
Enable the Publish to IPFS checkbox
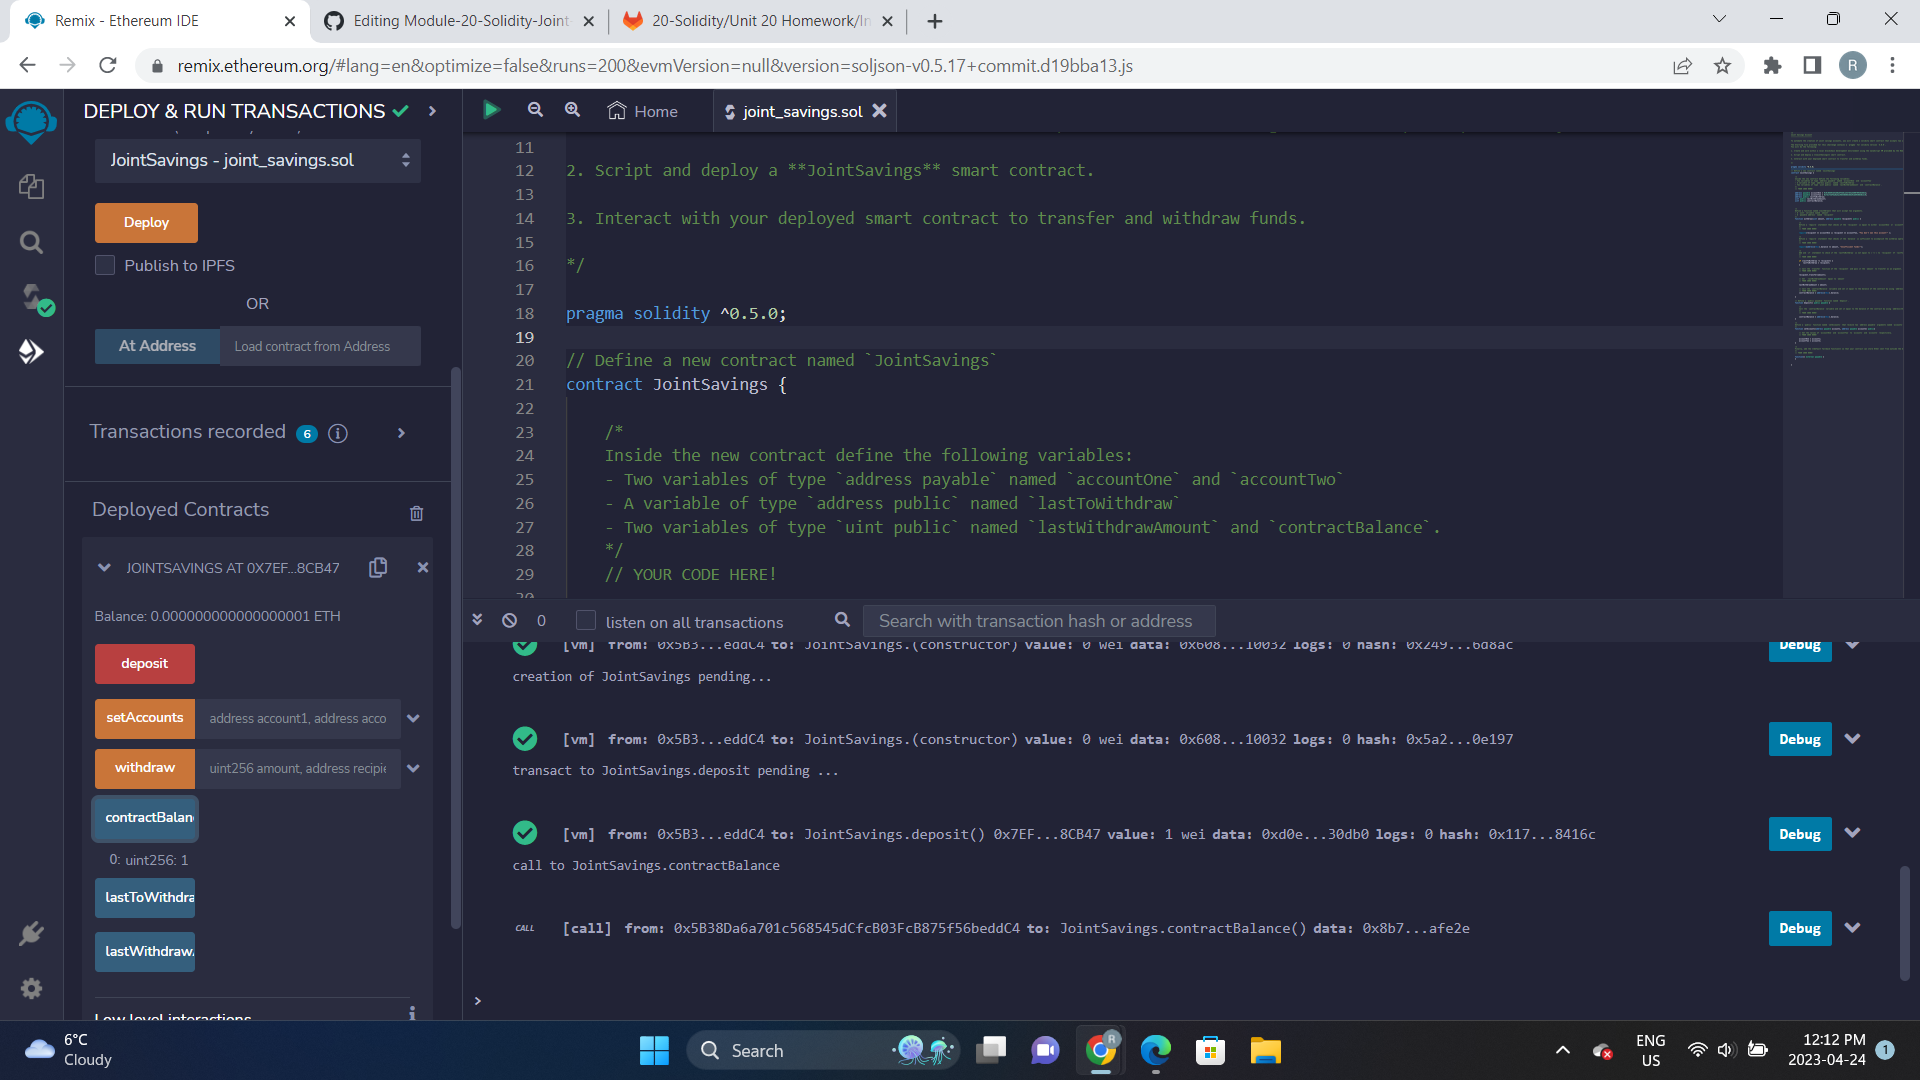click(x=105, y=264)
